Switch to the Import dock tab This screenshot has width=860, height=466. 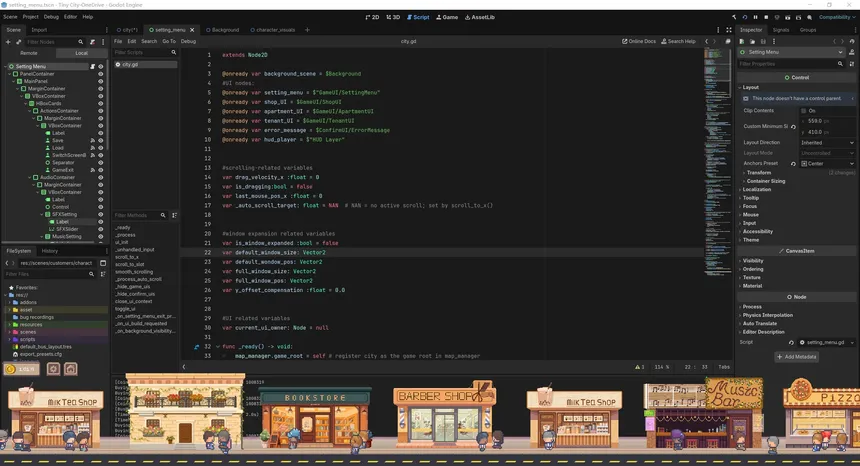click(39, 30)
